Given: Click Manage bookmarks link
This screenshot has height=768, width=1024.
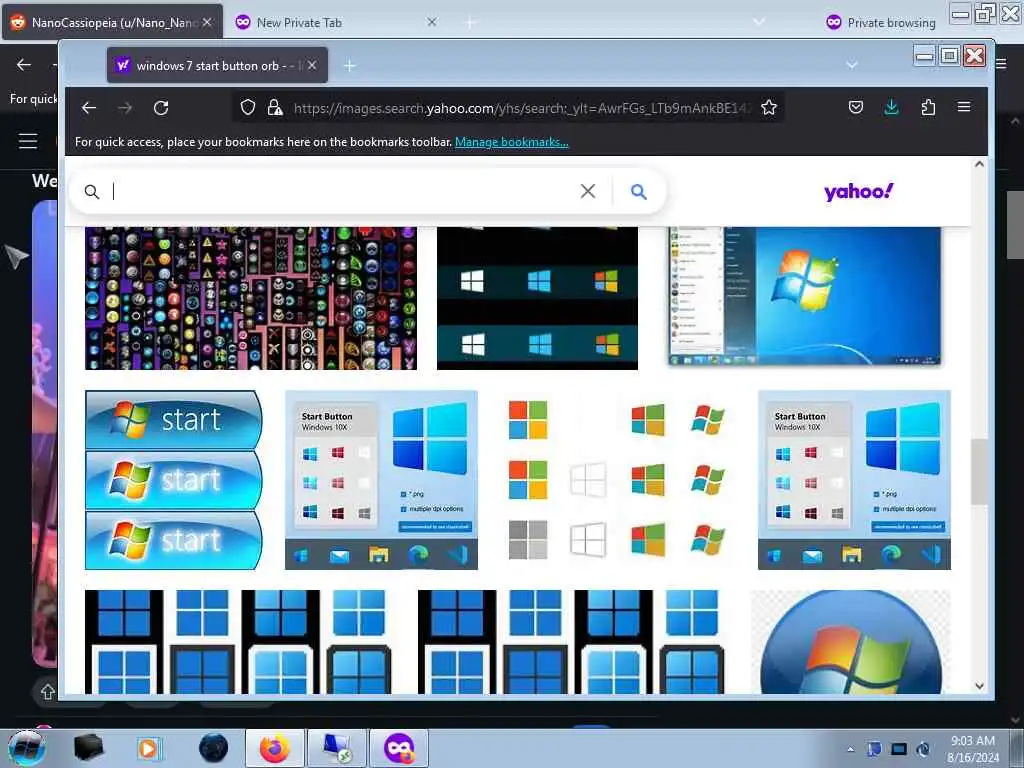Looking at the screenshot, I should (x=511, y=142).
